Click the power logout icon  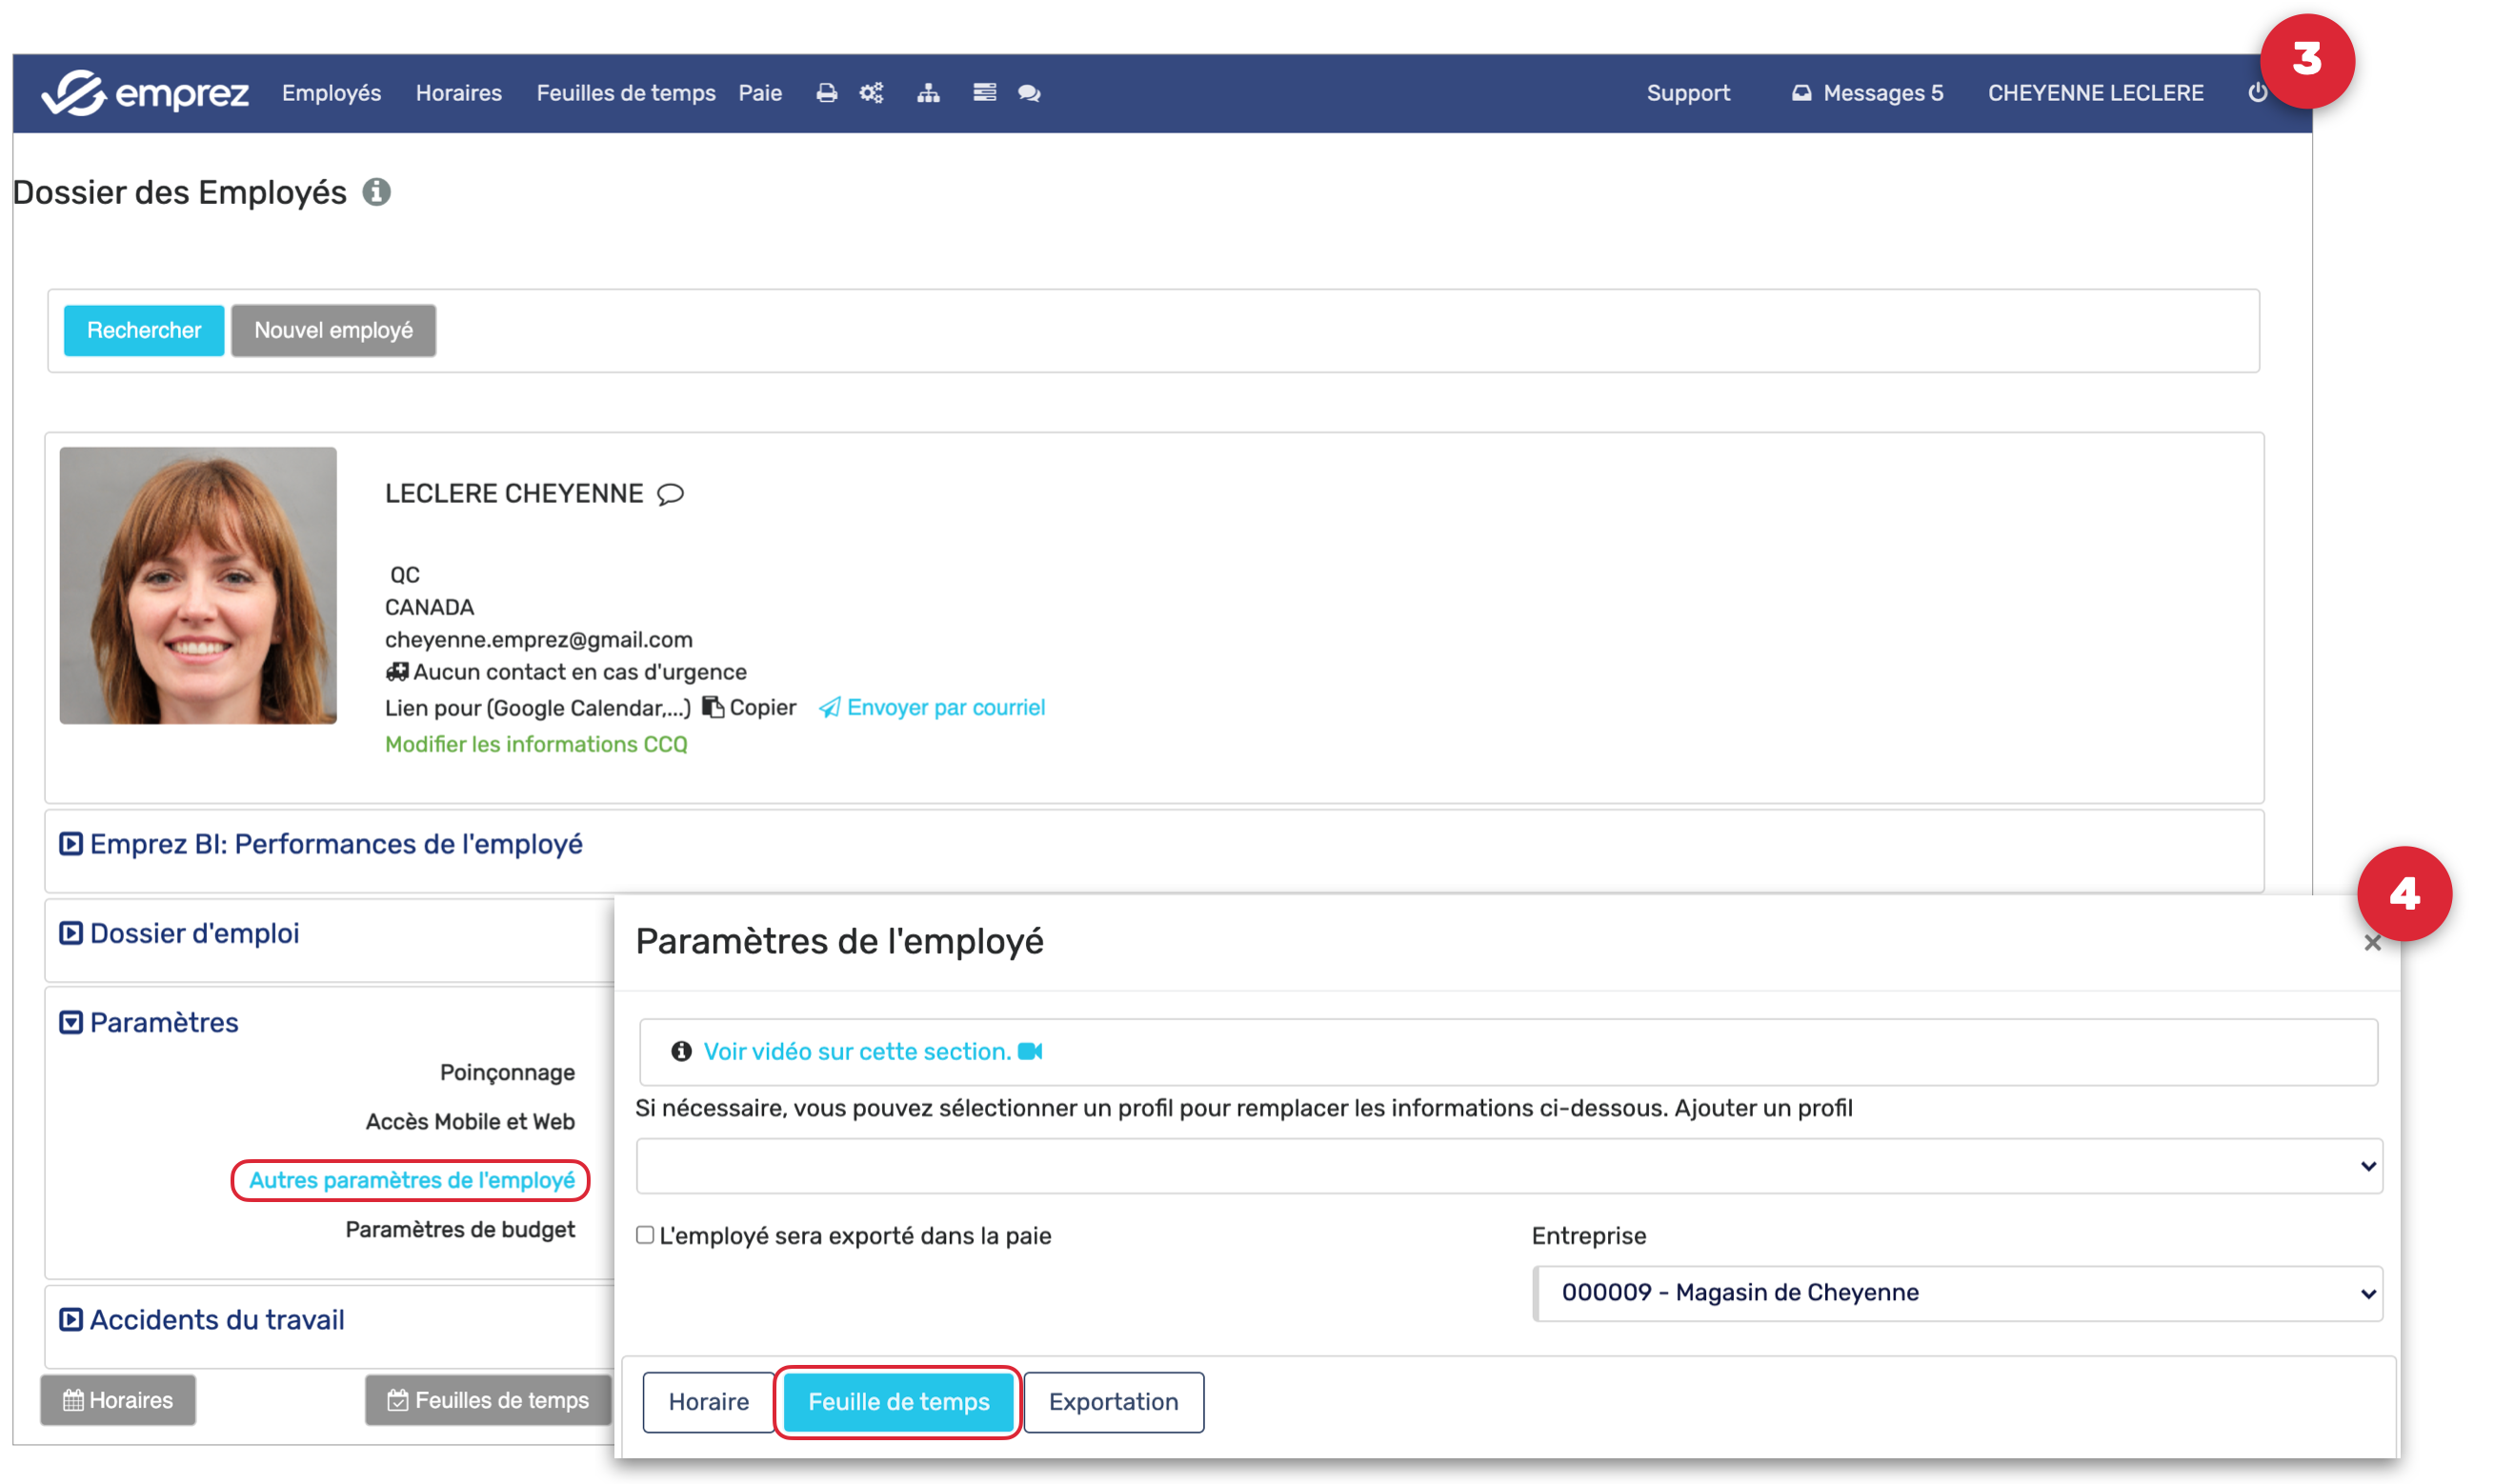(2257, 93)
